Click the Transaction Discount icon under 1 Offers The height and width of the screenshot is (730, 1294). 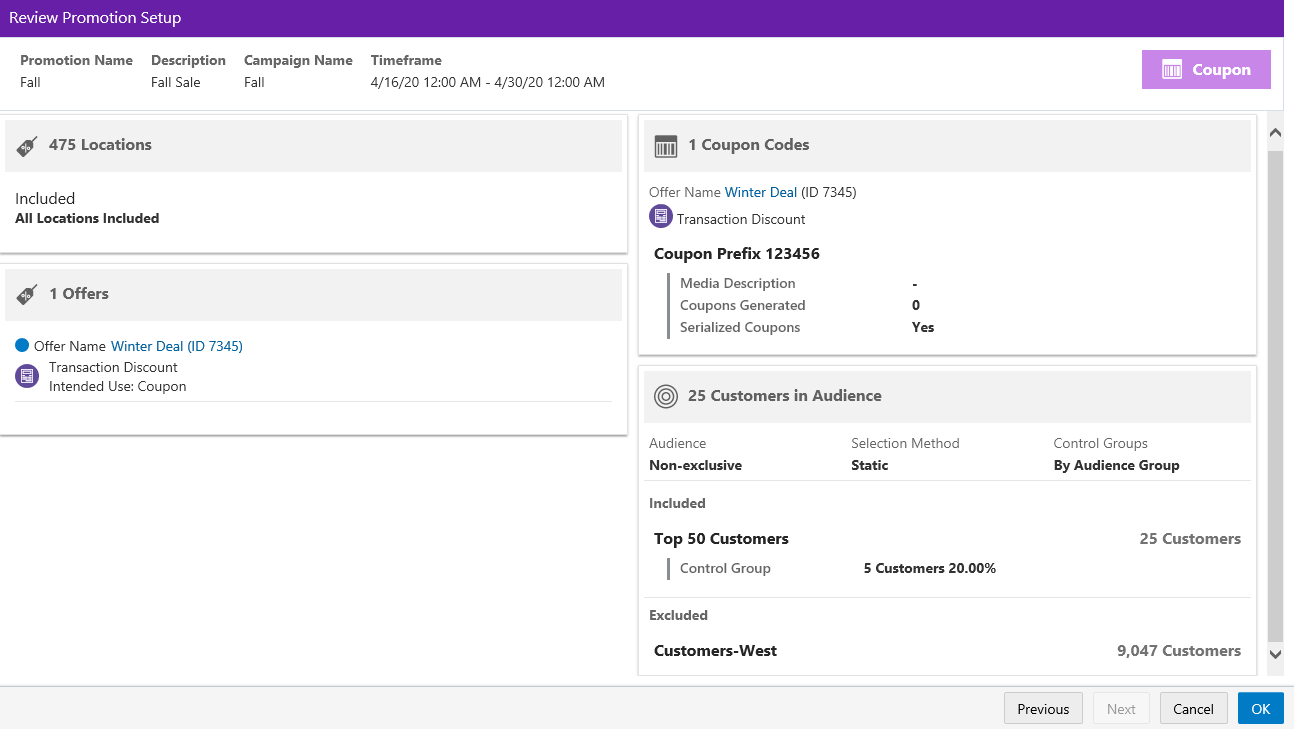tap(28, 376)
